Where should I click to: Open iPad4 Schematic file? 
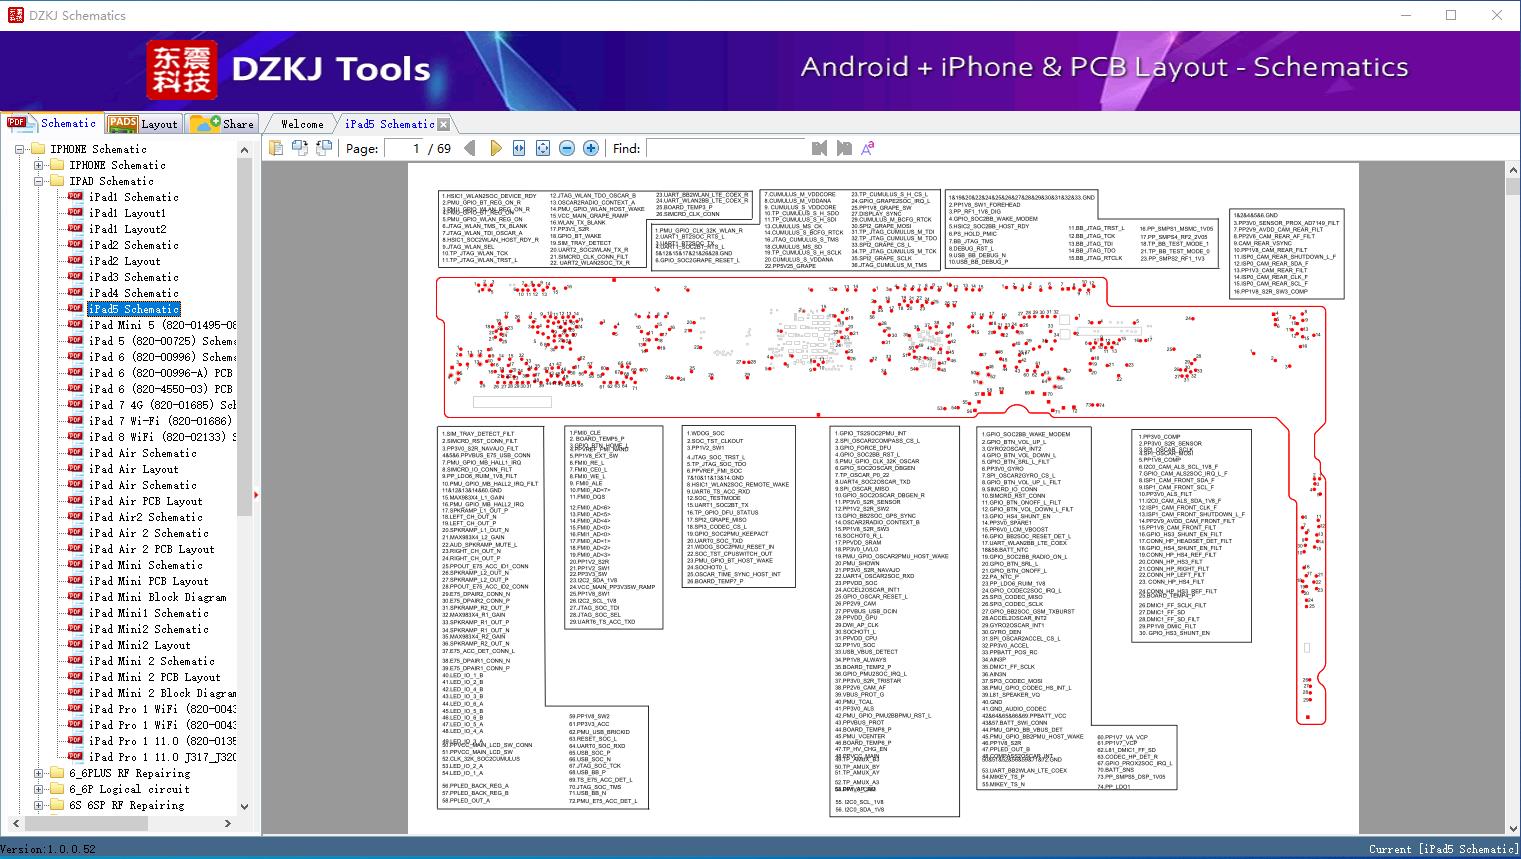pos(133,293)
